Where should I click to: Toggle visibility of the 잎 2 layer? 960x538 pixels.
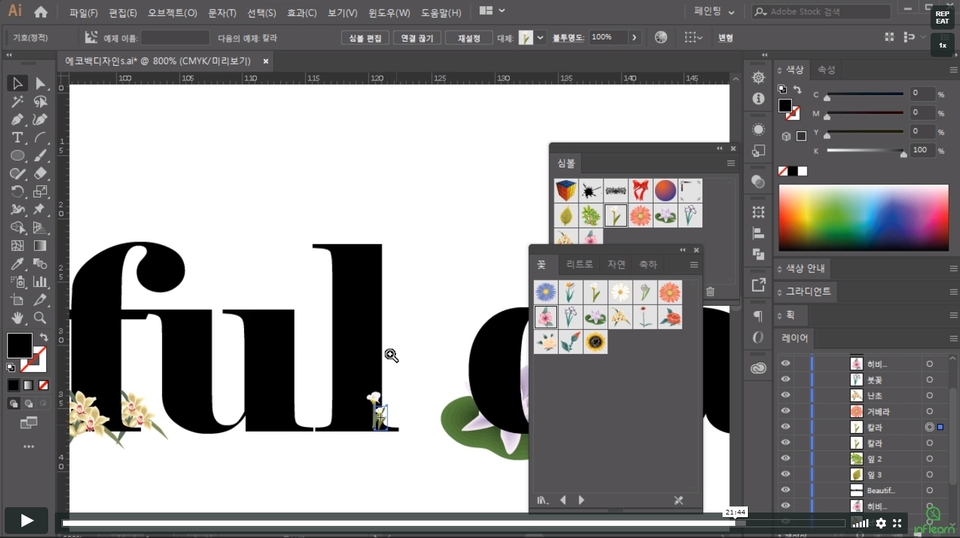pos(785,459)
